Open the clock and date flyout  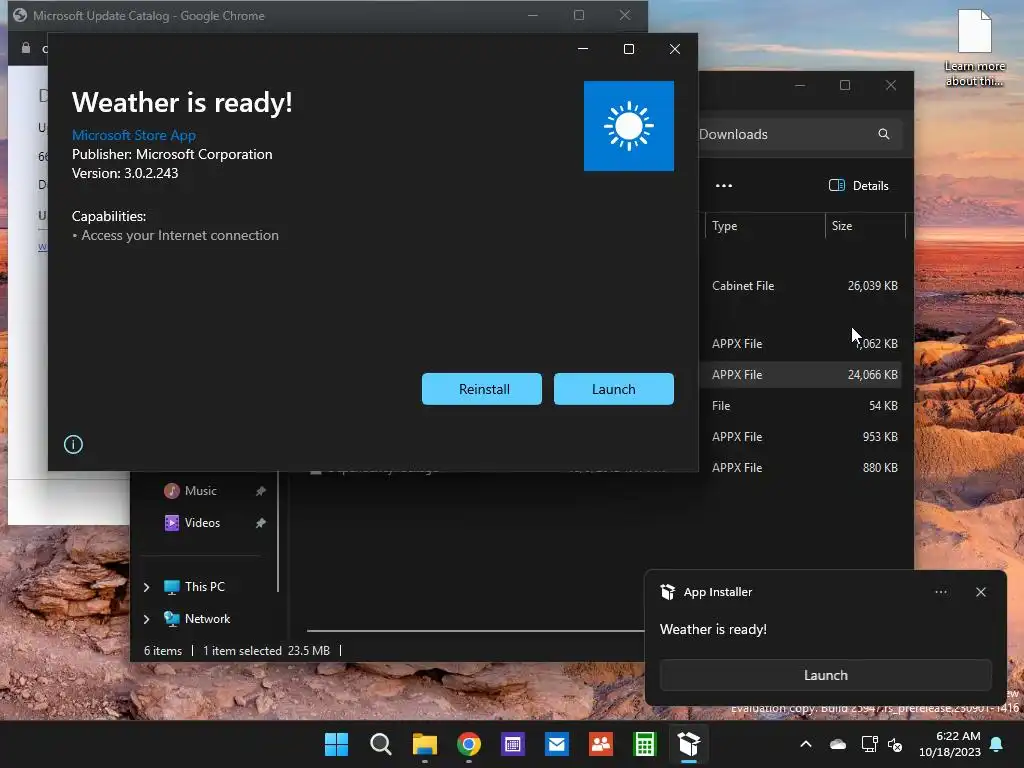point(950,744)
